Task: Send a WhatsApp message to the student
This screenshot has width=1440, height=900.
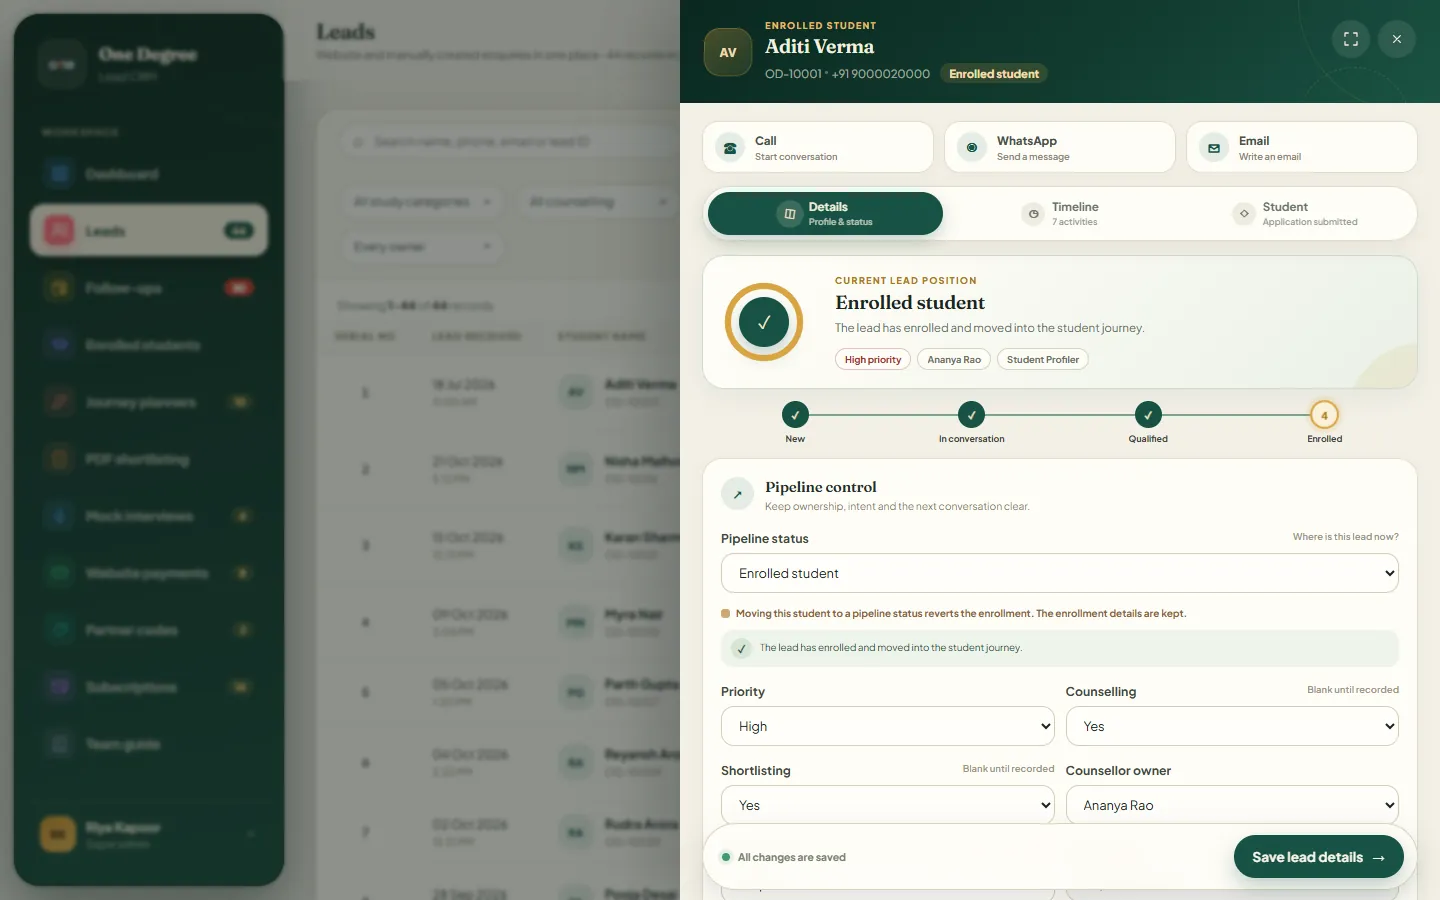Action: (1060, 148)
